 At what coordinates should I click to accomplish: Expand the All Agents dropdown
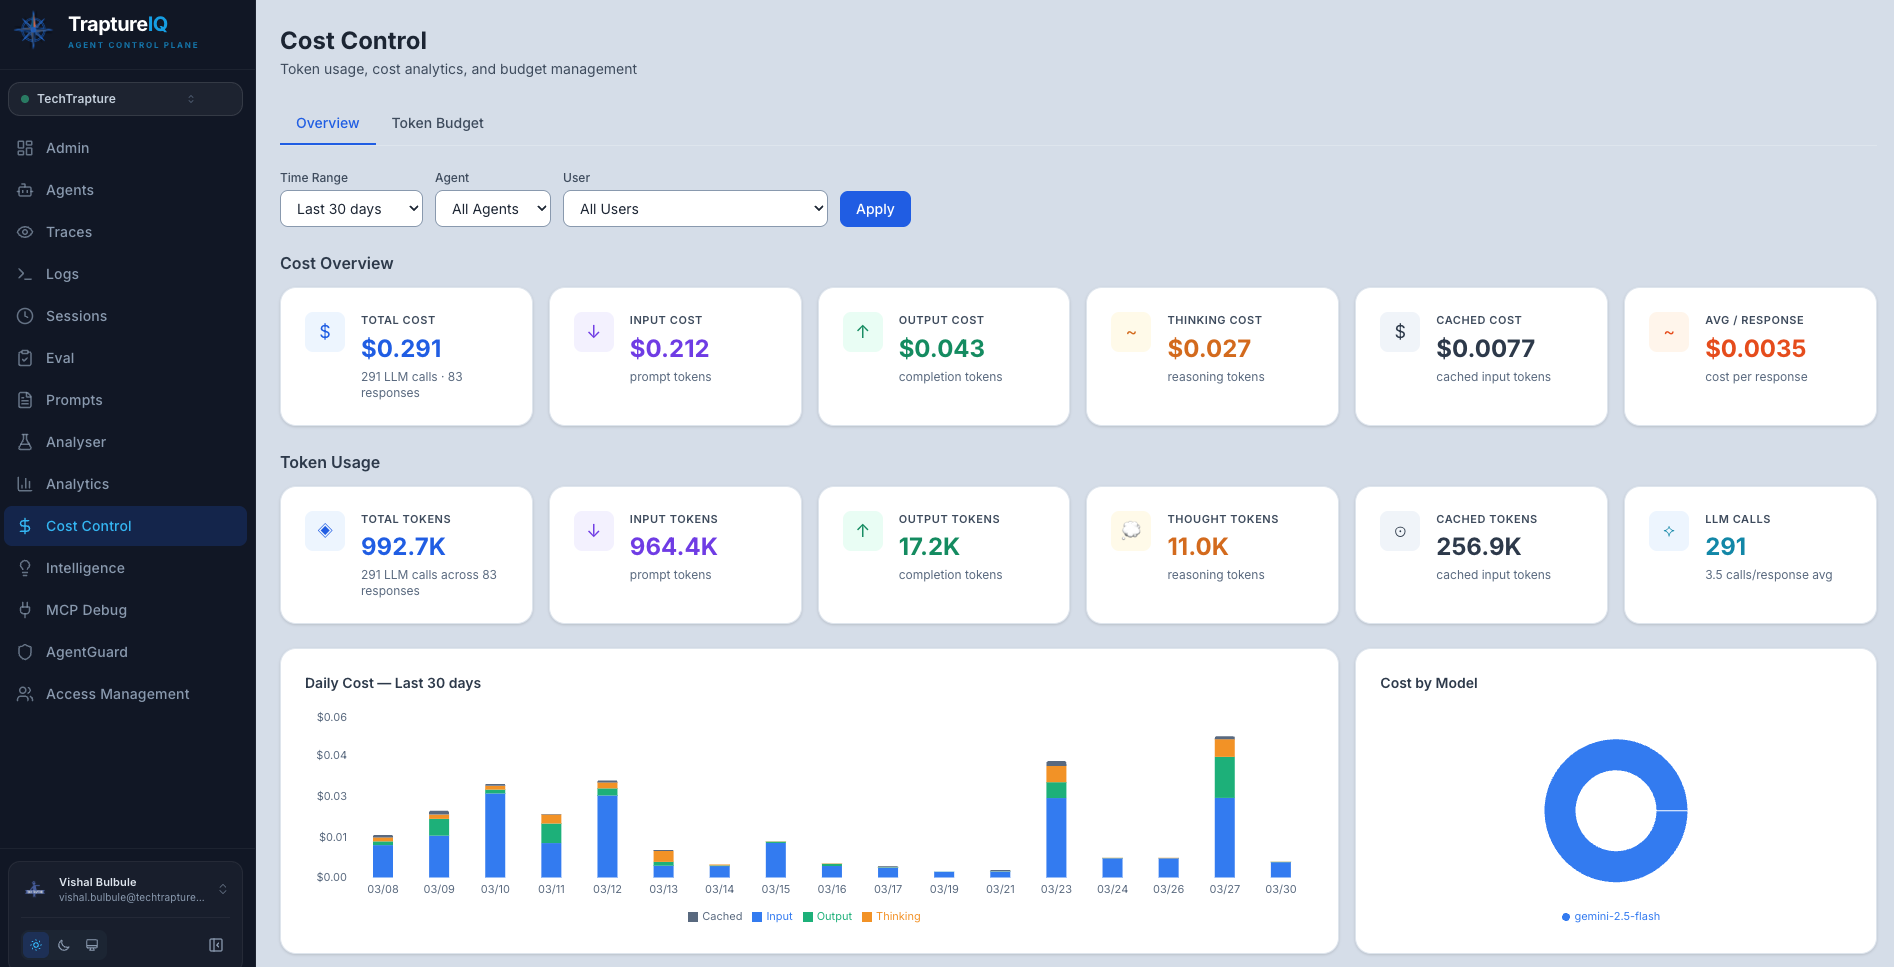[492, 209]
